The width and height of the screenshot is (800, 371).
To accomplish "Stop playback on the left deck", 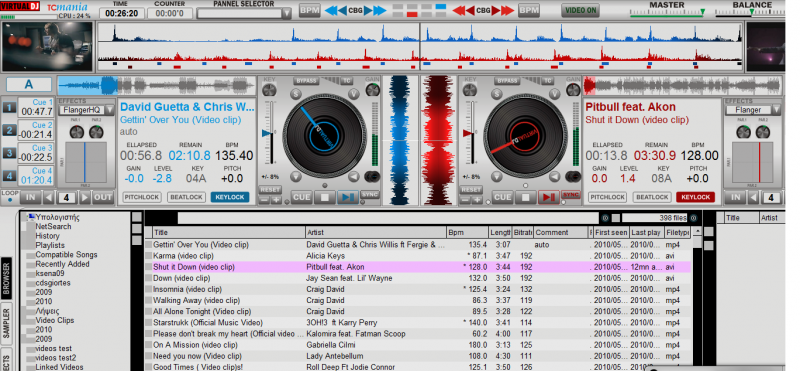I will [x=324, y=197].
